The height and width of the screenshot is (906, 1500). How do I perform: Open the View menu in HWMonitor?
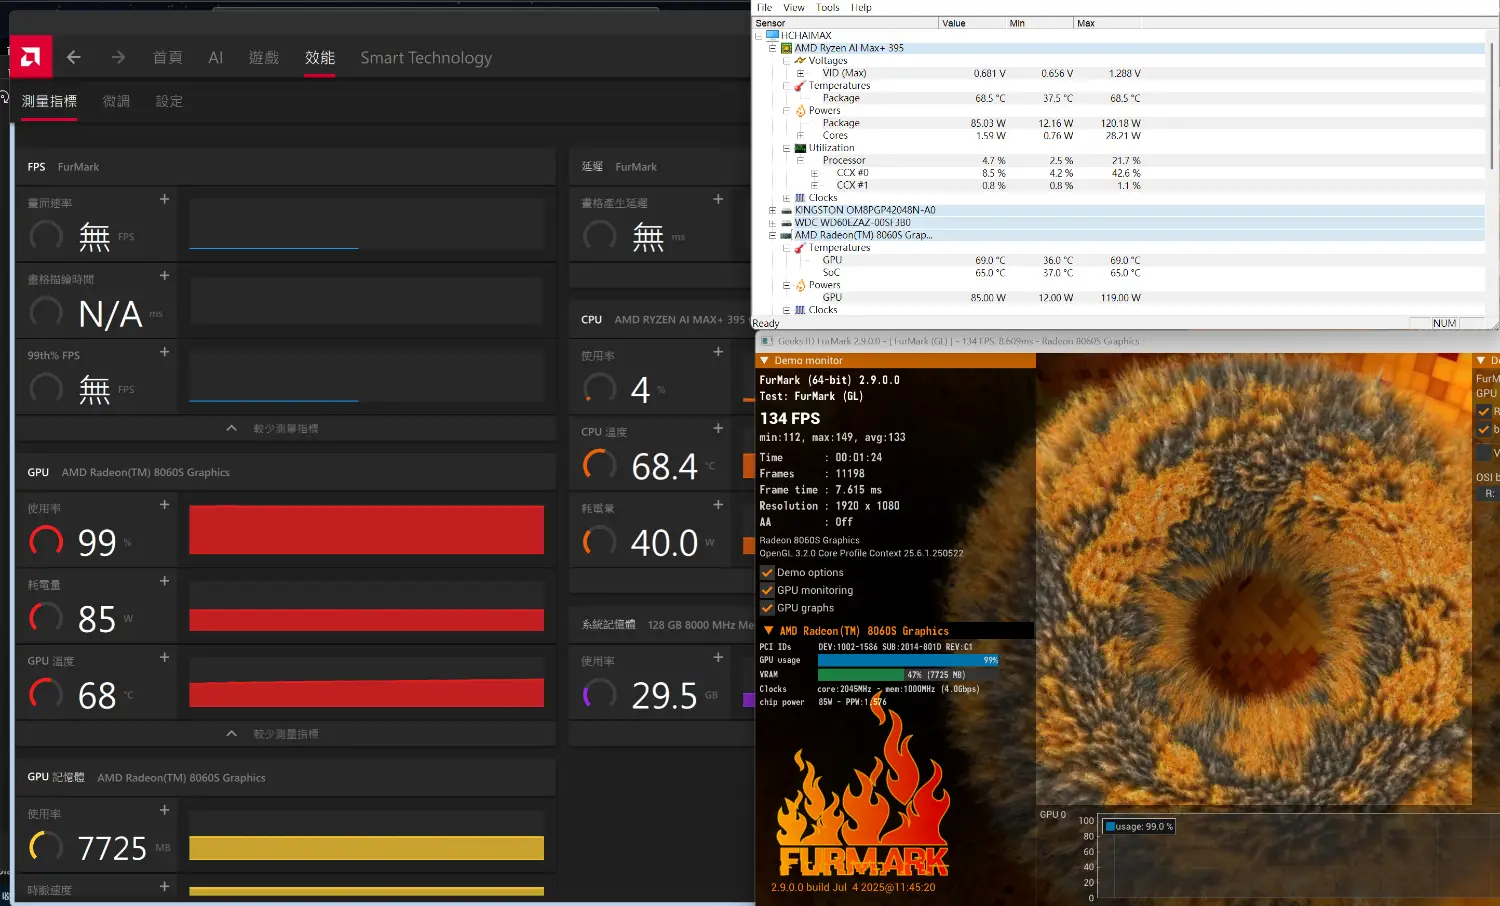click(794, 7)
